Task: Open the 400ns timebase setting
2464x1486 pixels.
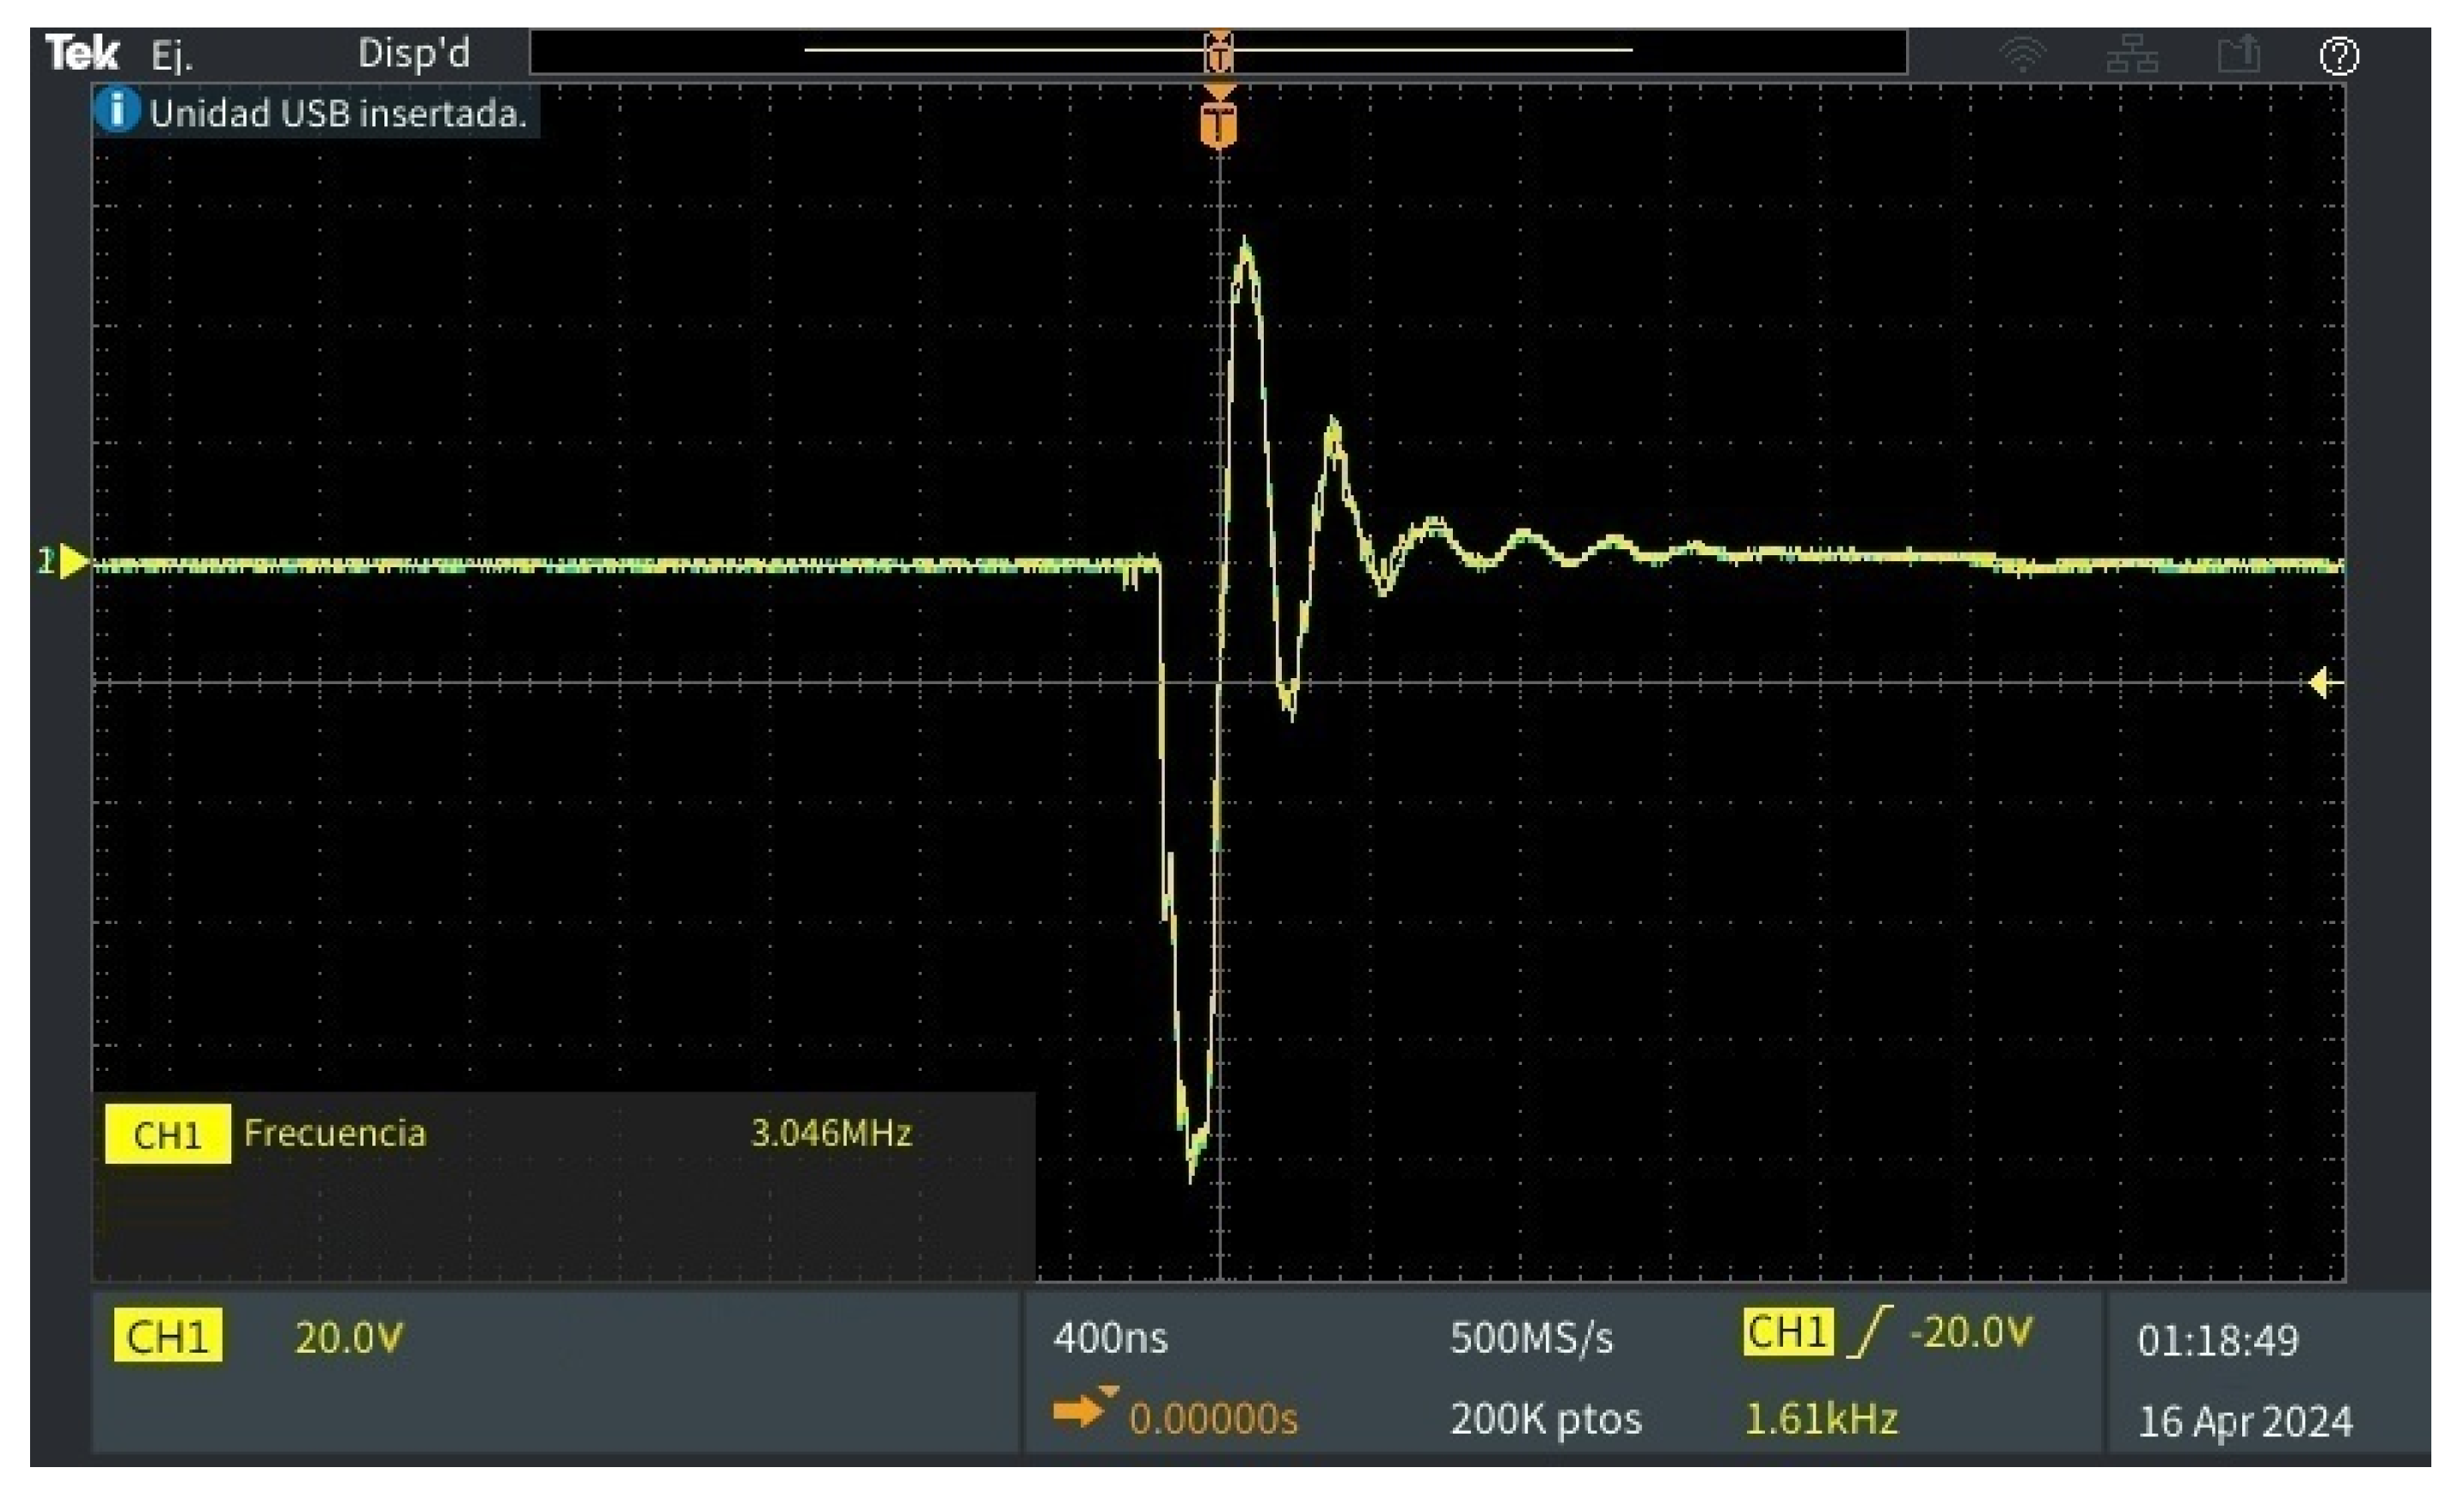Action: pyautogui.click(x=1112, y=1338)
